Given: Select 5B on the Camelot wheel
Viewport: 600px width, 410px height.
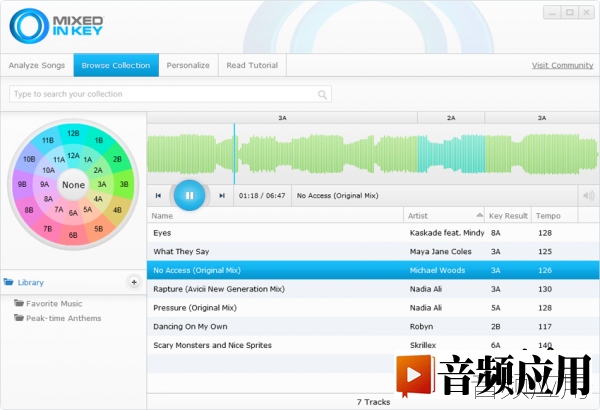Looking at the screenshot, I should click(99, 229).
